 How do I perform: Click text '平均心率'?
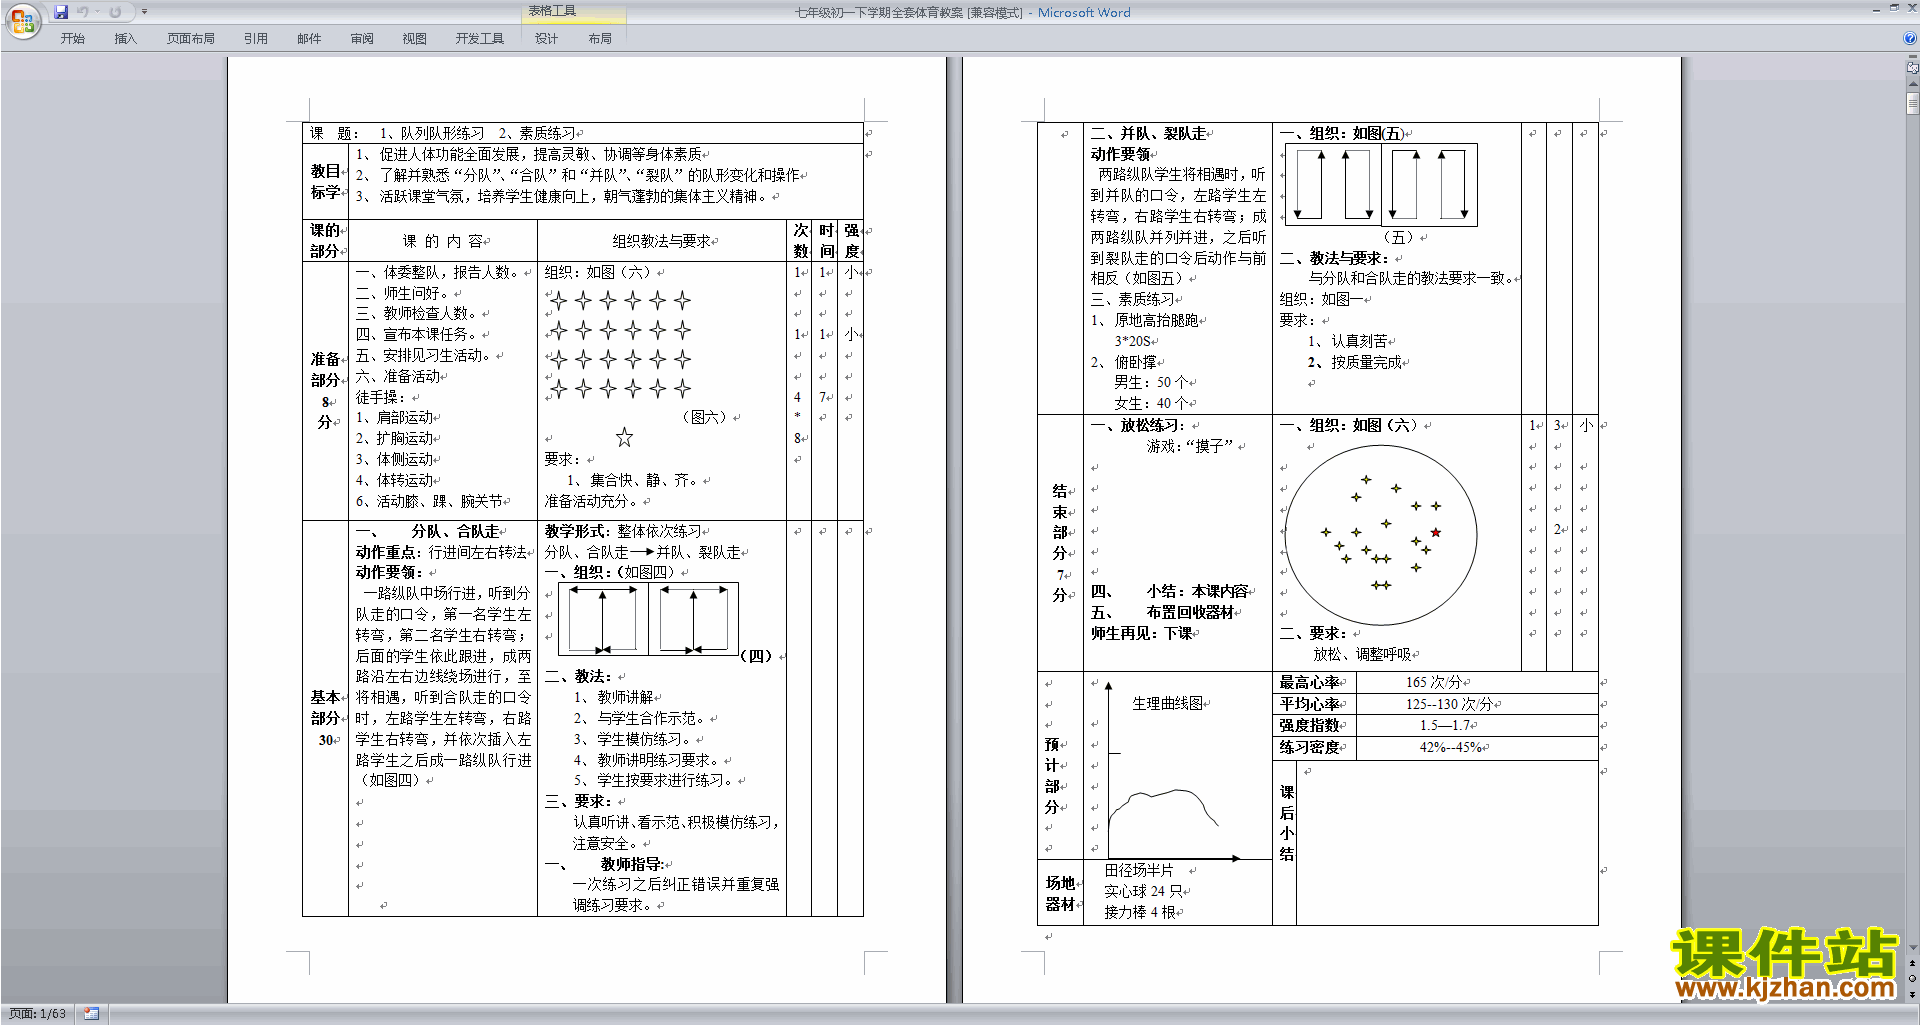pyautogui.click(x=1309, y=704)
